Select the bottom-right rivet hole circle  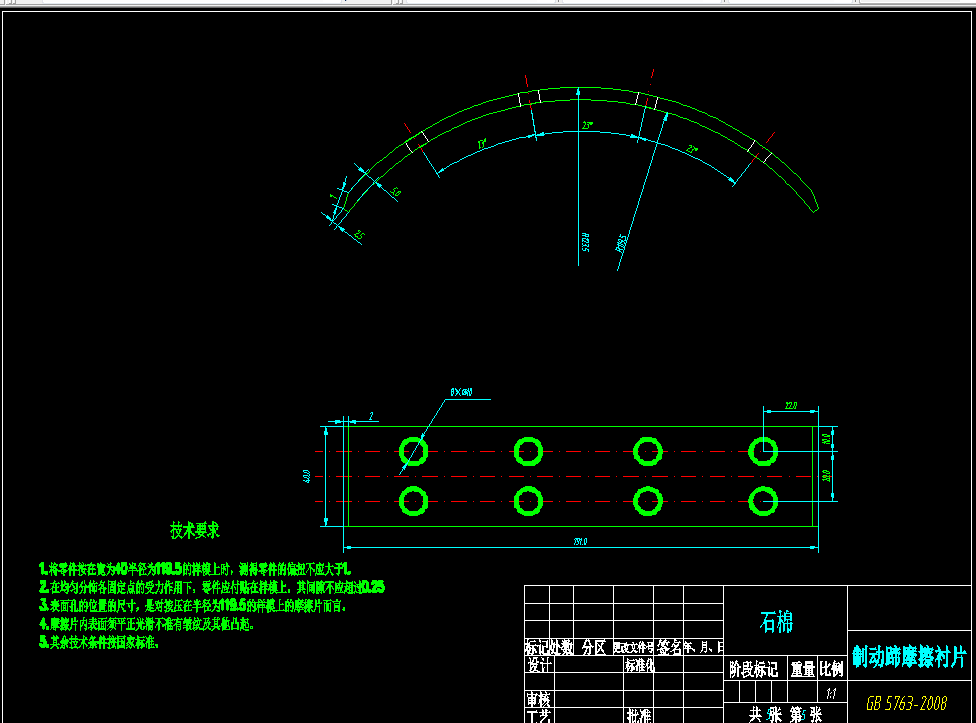click(x=763, y=501)
